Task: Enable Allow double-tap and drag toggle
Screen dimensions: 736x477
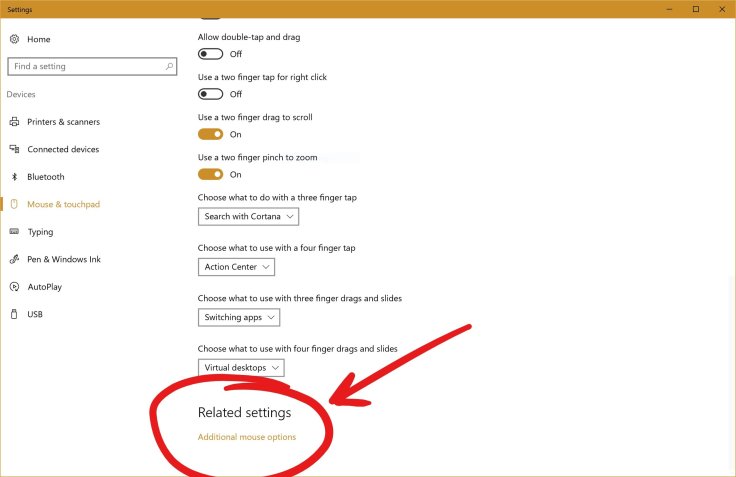Action: click(x=210, y=54)
